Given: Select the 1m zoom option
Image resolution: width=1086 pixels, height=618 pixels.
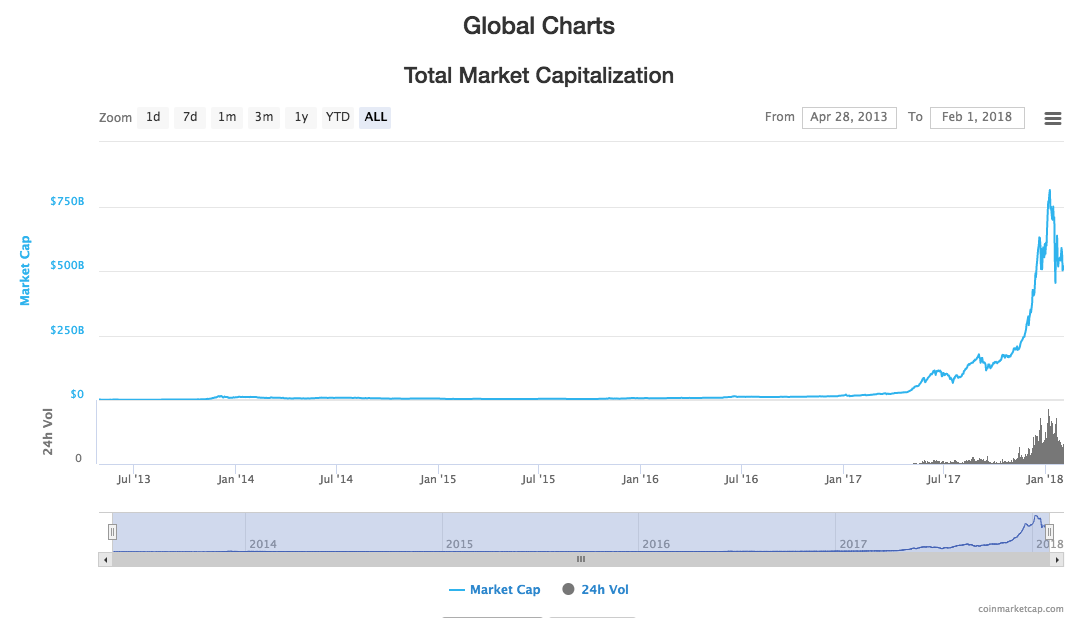Looking at the screenshot, I should coord(227,117).
